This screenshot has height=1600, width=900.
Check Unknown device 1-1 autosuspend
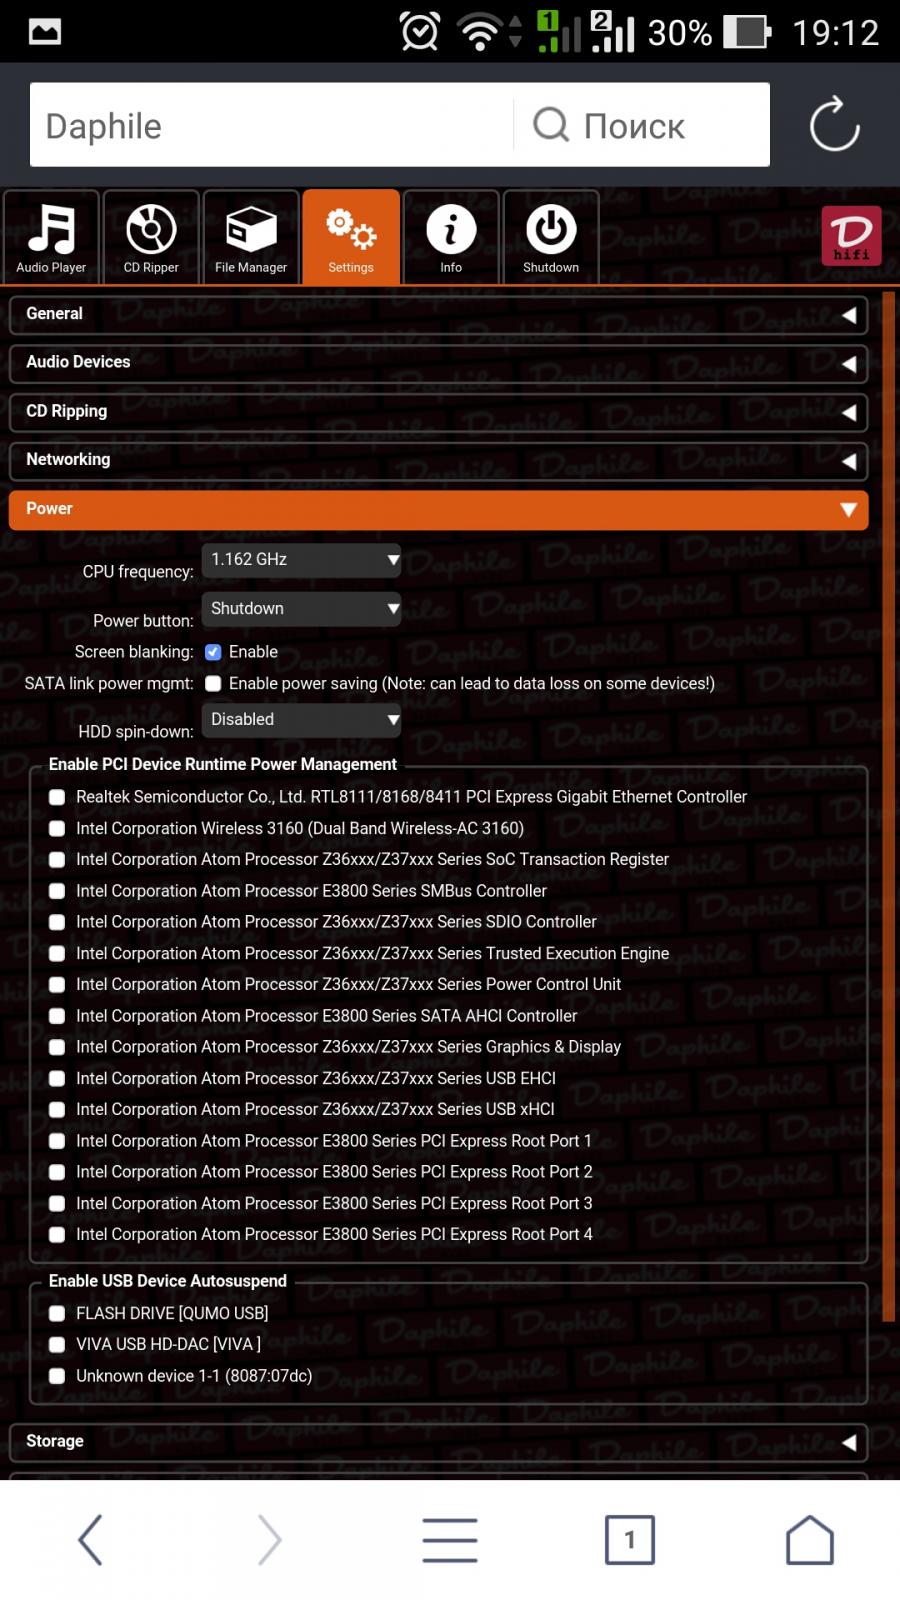pyautogui.click(x=57, y=1376)
